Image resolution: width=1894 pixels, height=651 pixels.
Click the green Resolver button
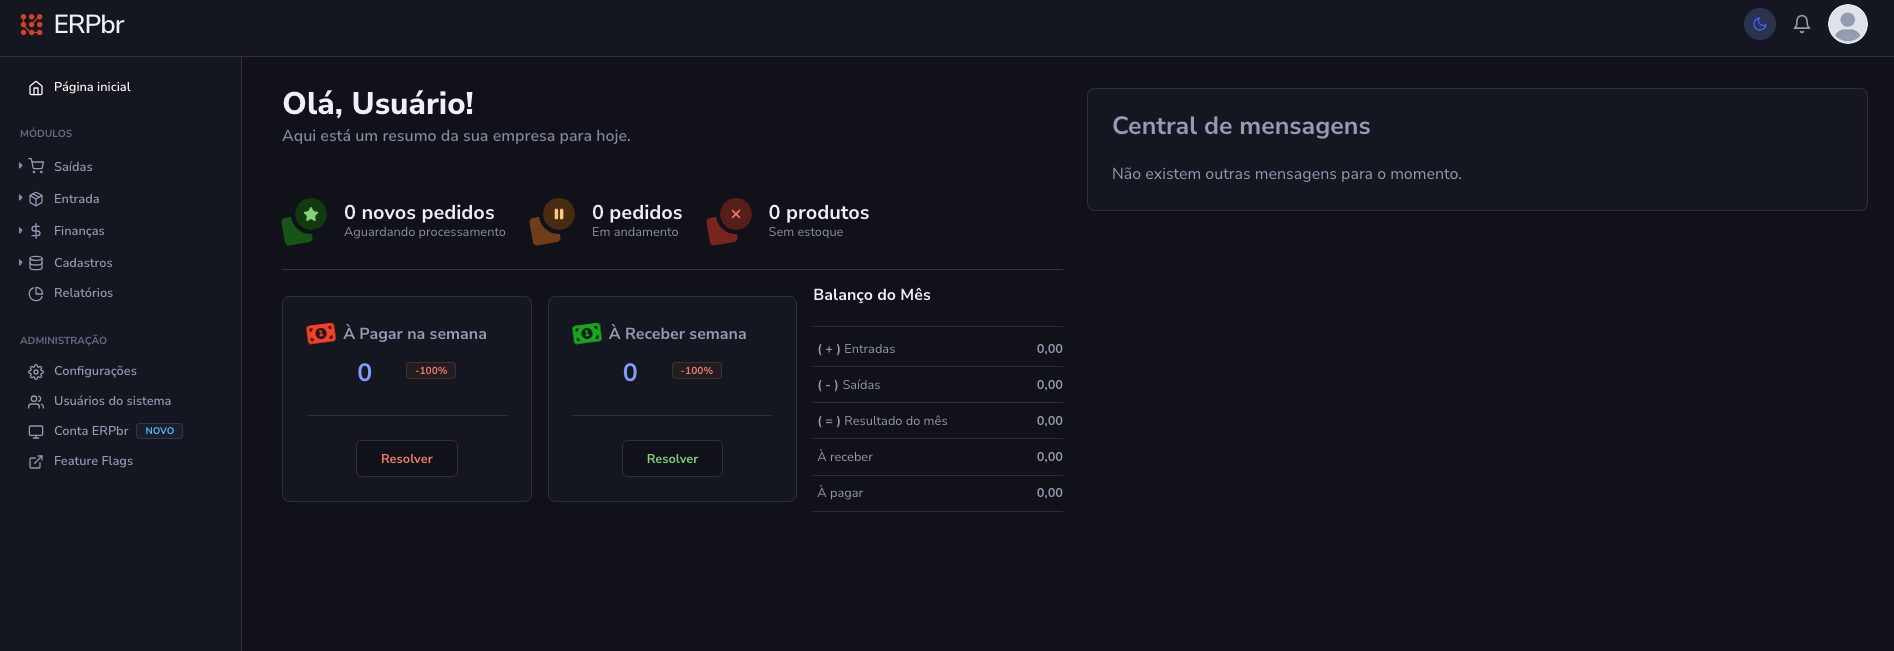pyautogui.click(x=672, y=459)
